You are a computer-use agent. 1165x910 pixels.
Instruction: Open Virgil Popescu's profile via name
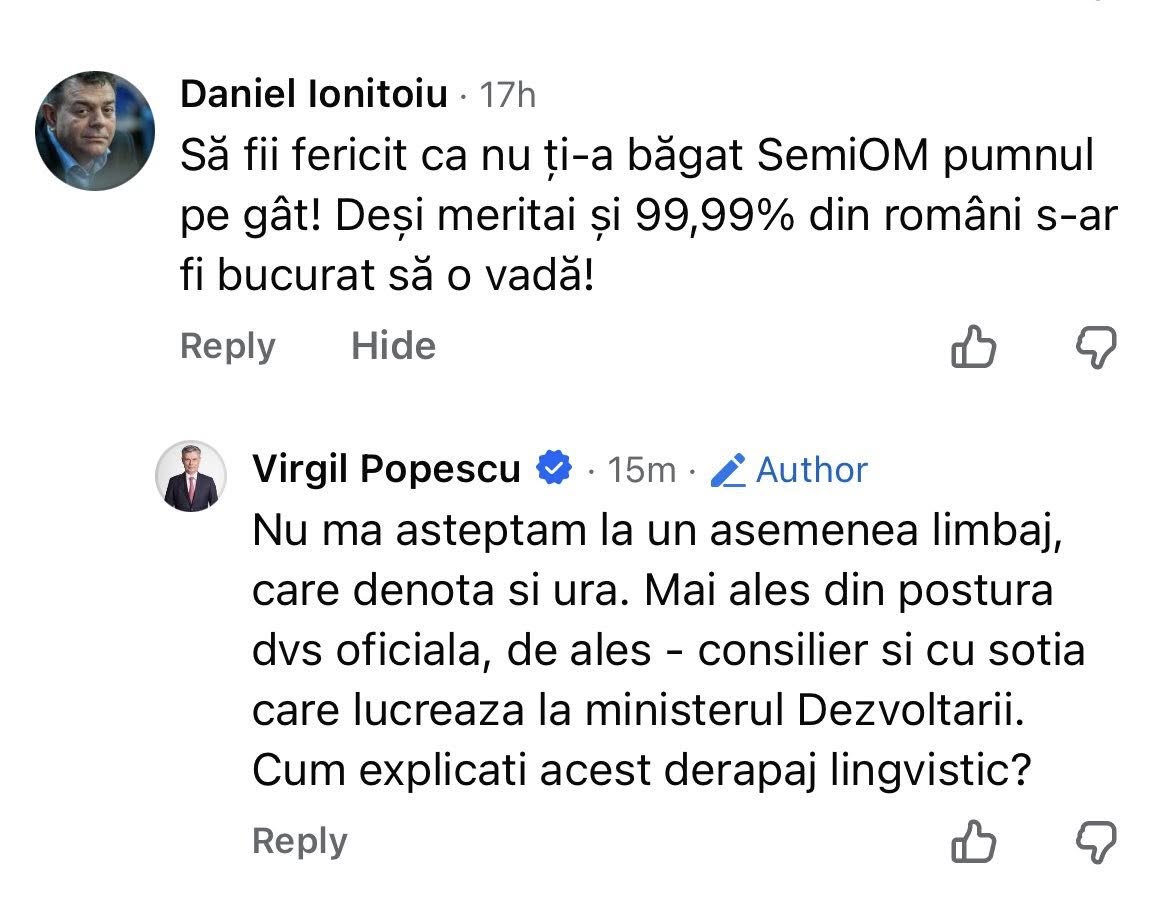coord(386,469)
